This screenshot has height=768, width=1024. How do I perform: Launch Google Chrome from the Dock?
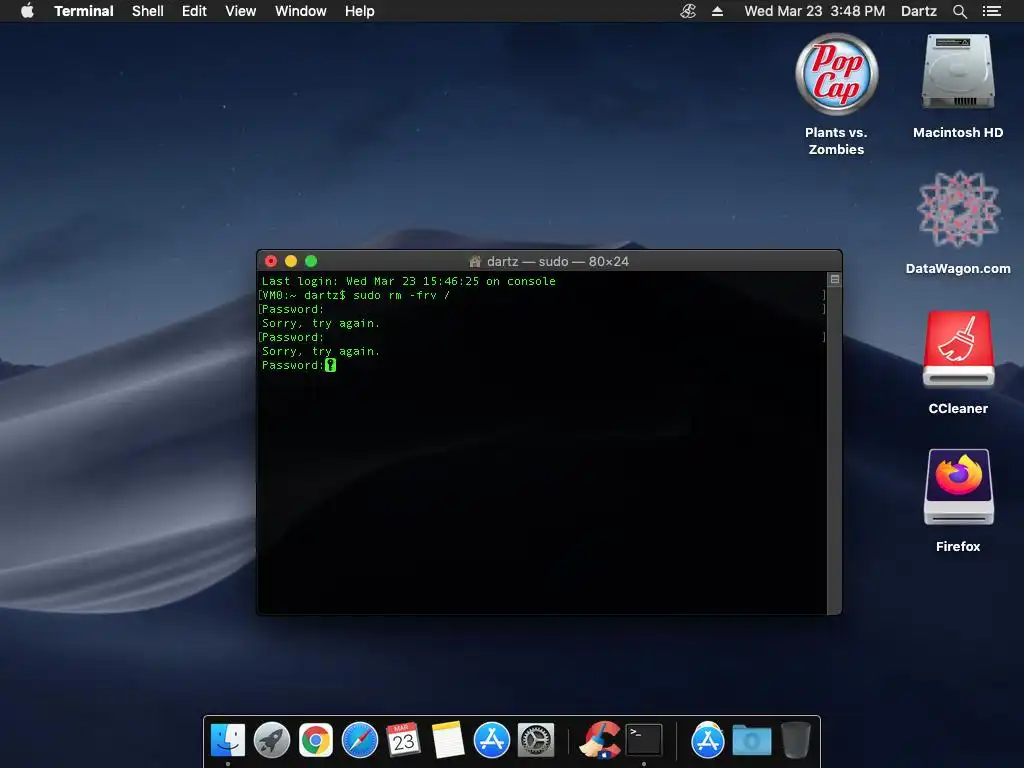click(315, 740)
